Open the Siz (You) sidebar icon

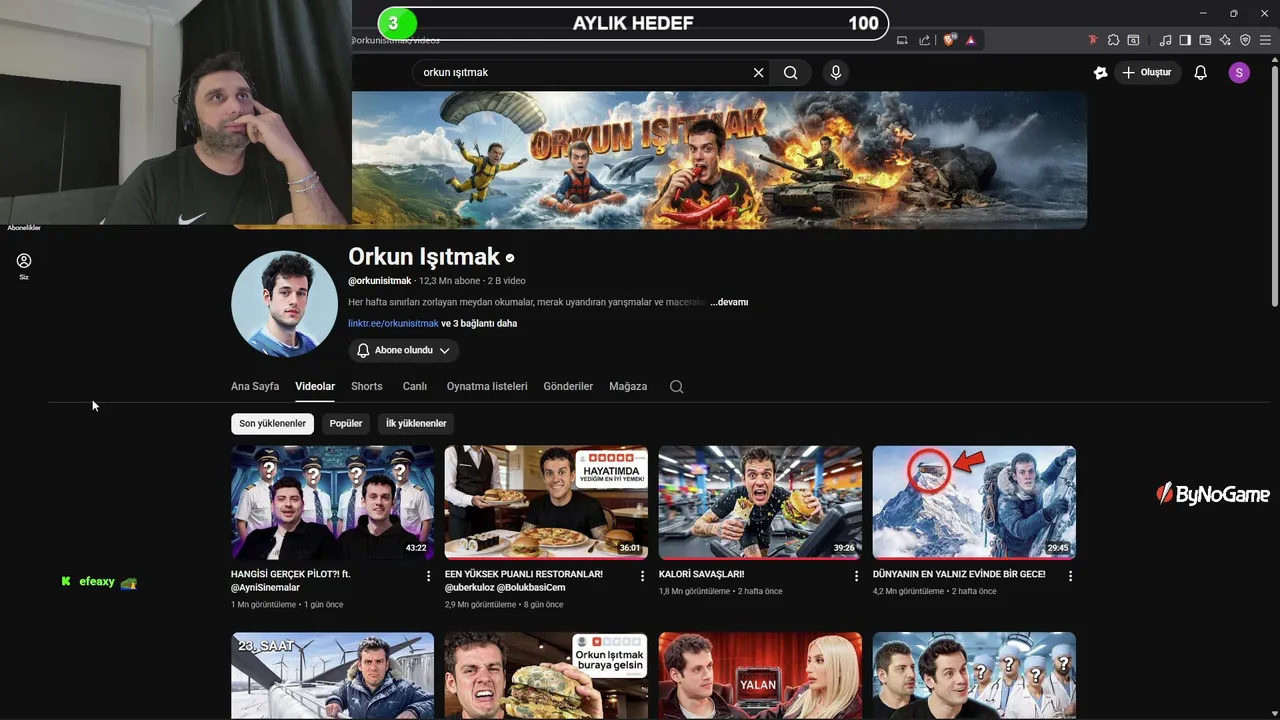coord(24,266)
